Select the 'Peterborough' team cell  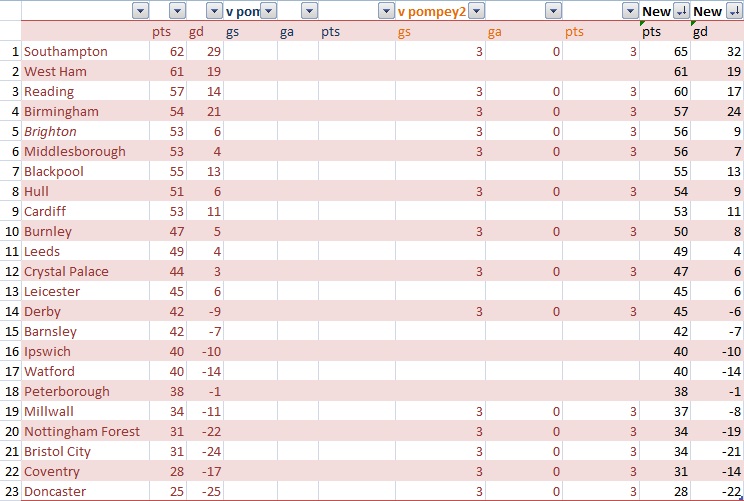(x=85, y=391)
